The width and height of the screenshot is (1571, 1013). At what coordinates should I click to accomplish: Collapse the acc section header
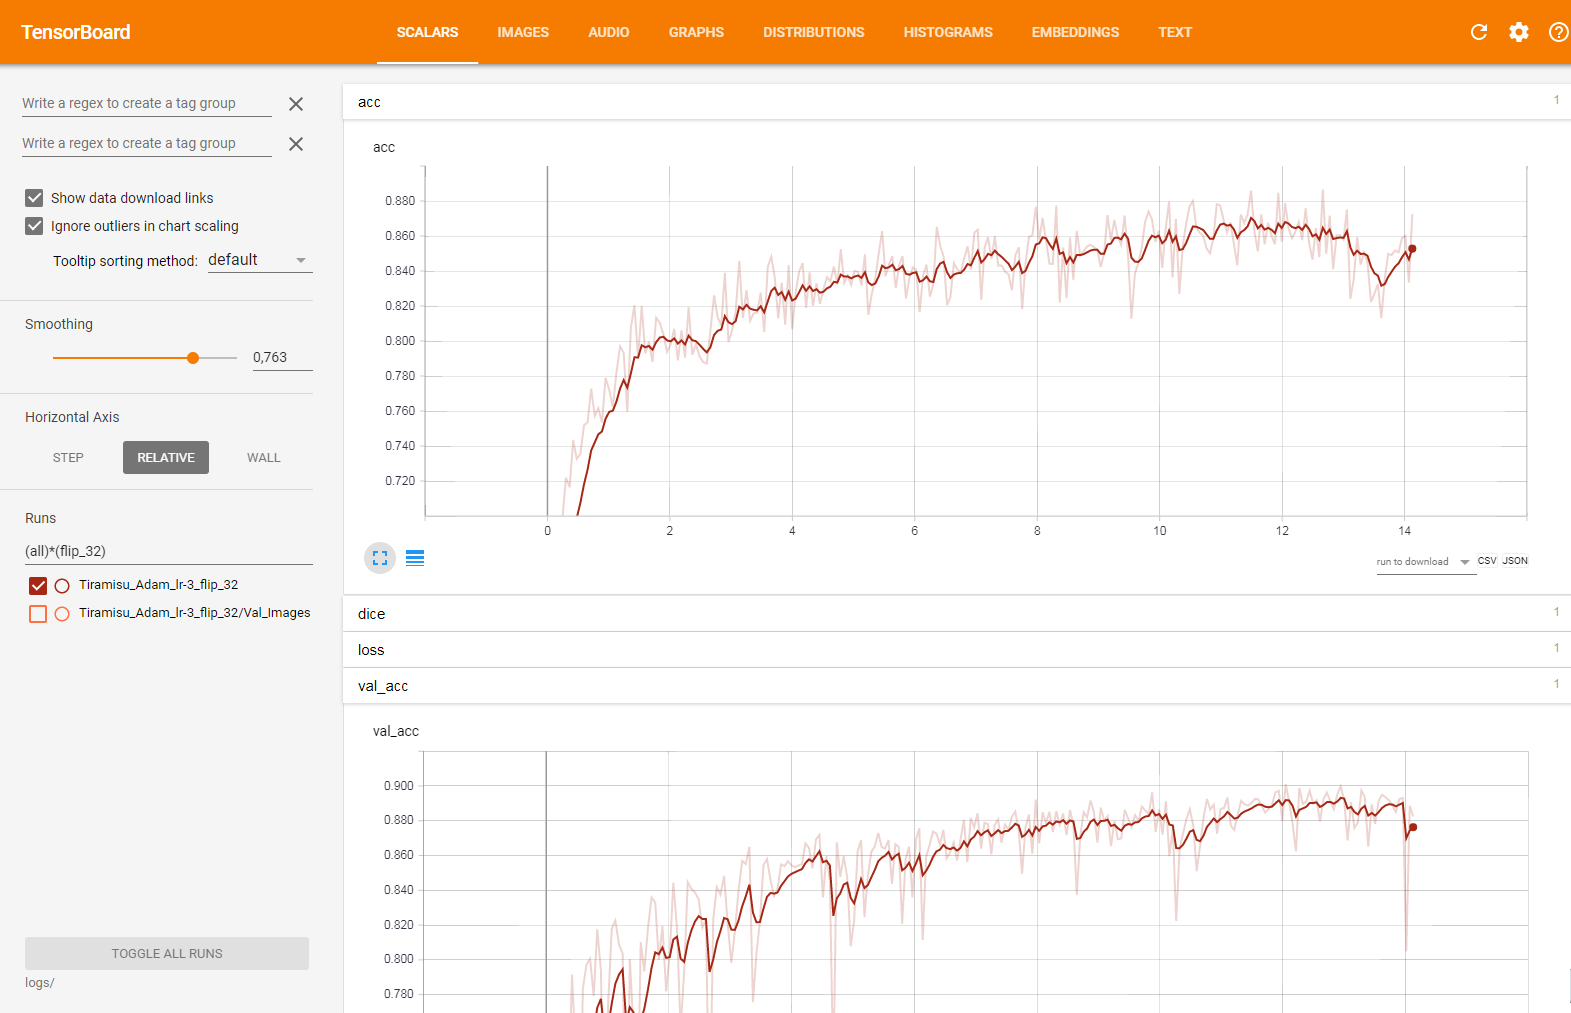(x=957, y=102)
